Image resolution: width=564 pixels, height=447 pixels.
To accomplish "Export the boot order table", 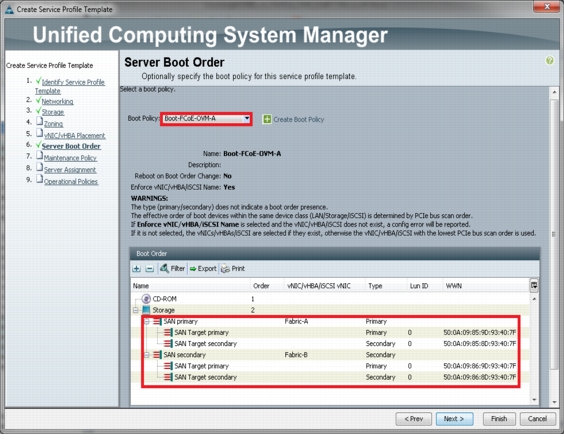I will [203, 269].
